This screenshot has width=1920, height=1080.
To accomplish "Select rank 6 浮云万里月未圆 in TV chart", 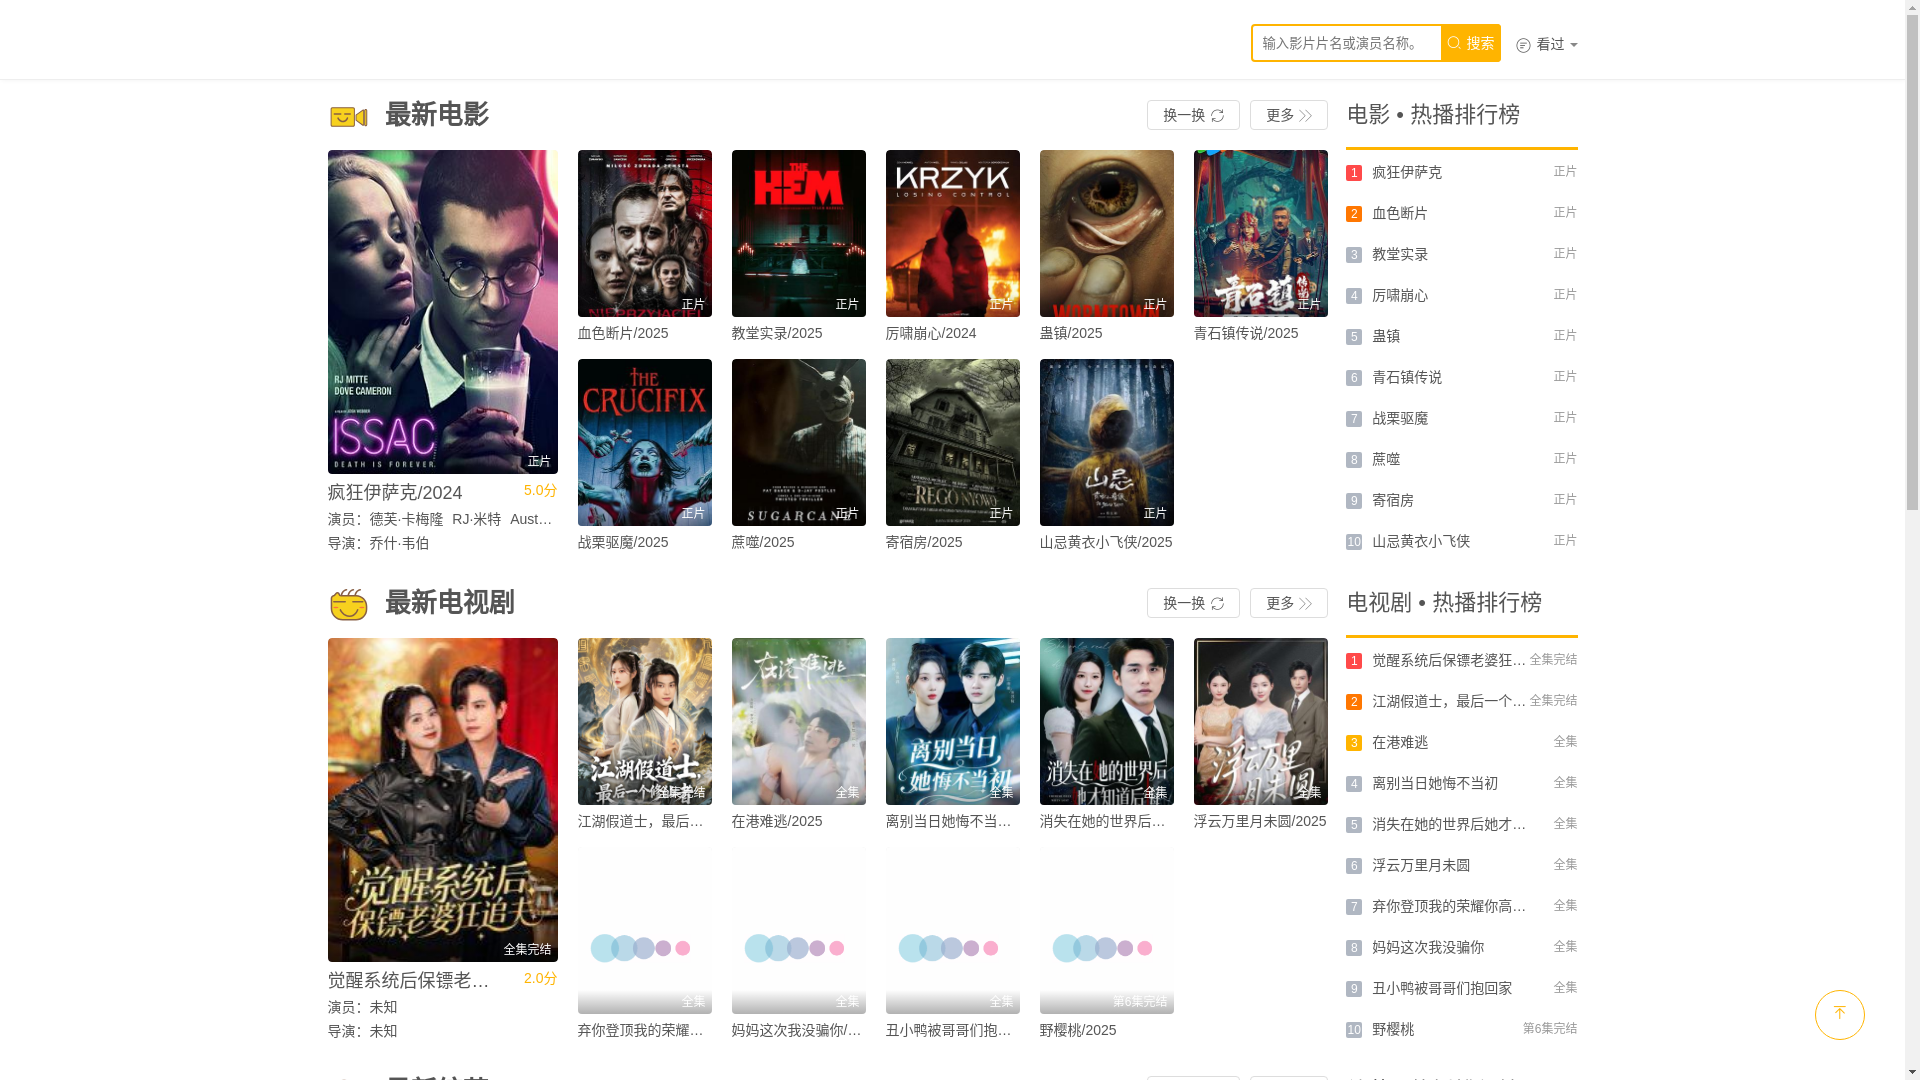I will [x=1462, y=865].
